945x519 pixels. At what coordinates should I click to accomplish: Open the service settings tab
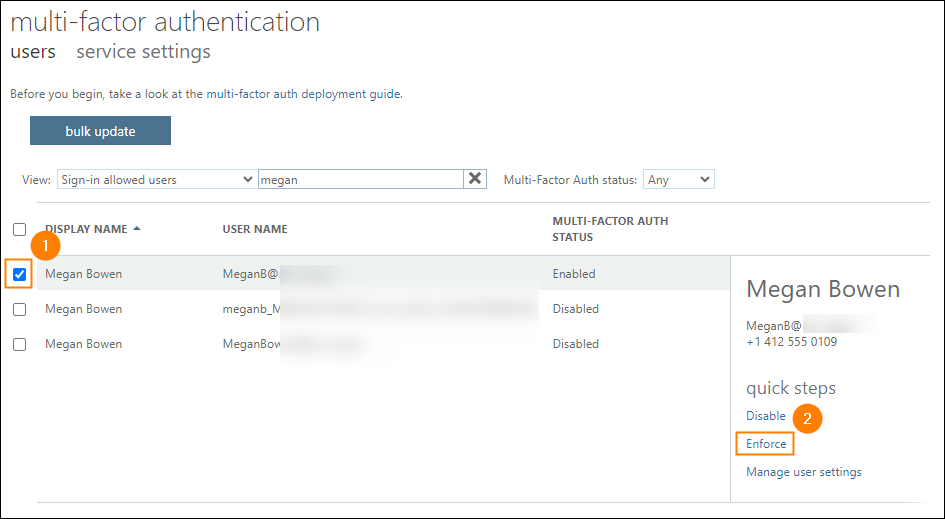coord(143,51)
